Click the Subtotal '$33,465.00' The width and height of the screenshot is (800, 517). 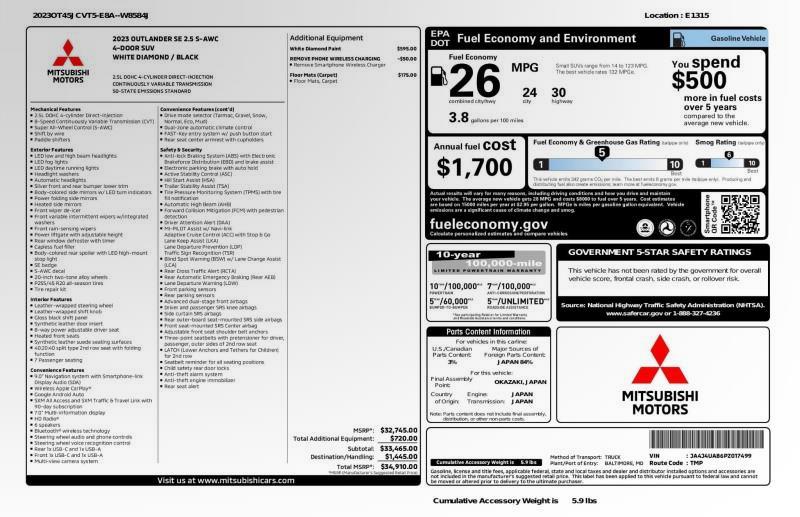pos(398,449)
